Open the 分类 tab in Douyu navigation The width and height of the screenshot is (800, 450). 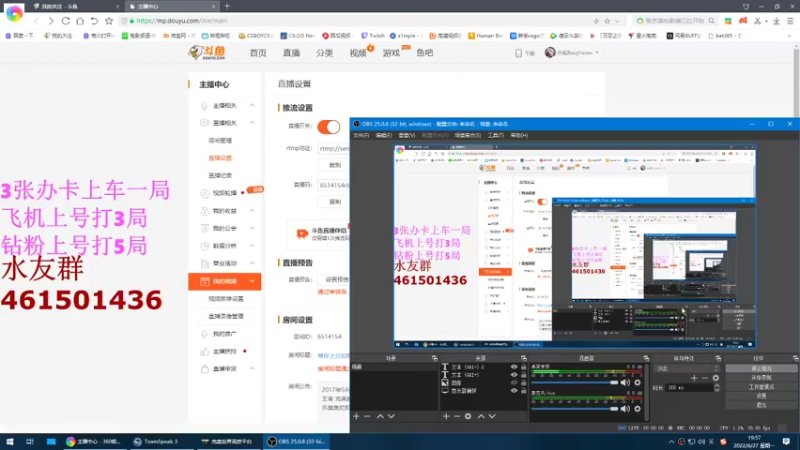point(324,53)
